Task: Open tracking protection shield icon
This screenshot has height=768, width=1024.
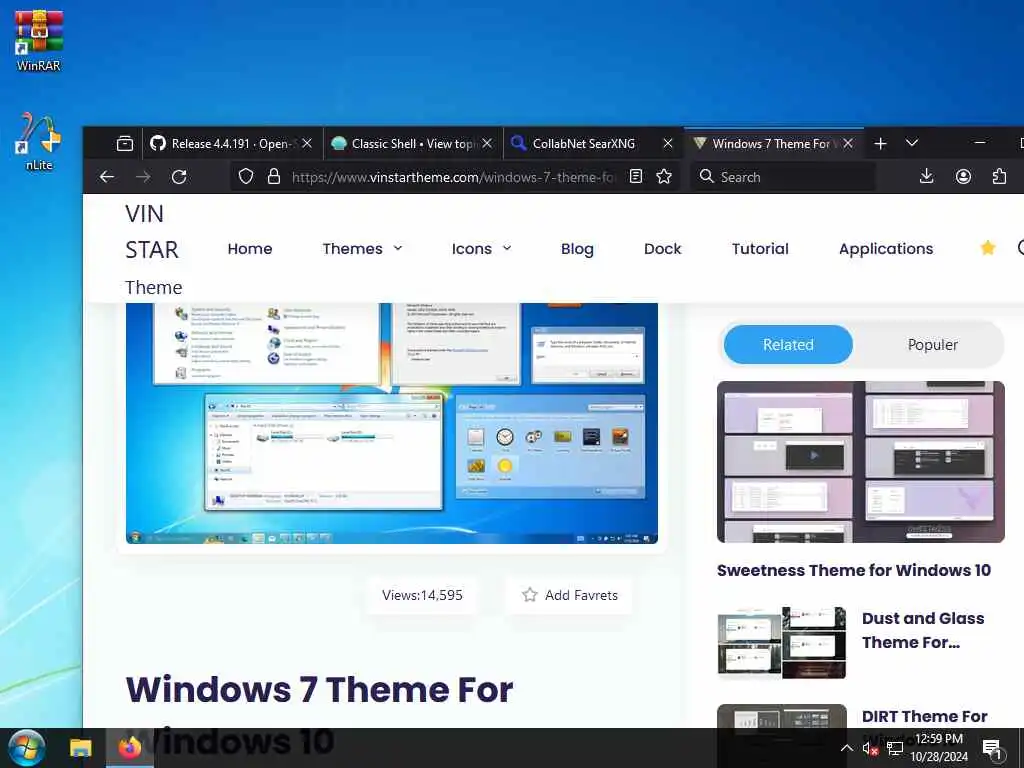Action: click(x=246, y=177)
